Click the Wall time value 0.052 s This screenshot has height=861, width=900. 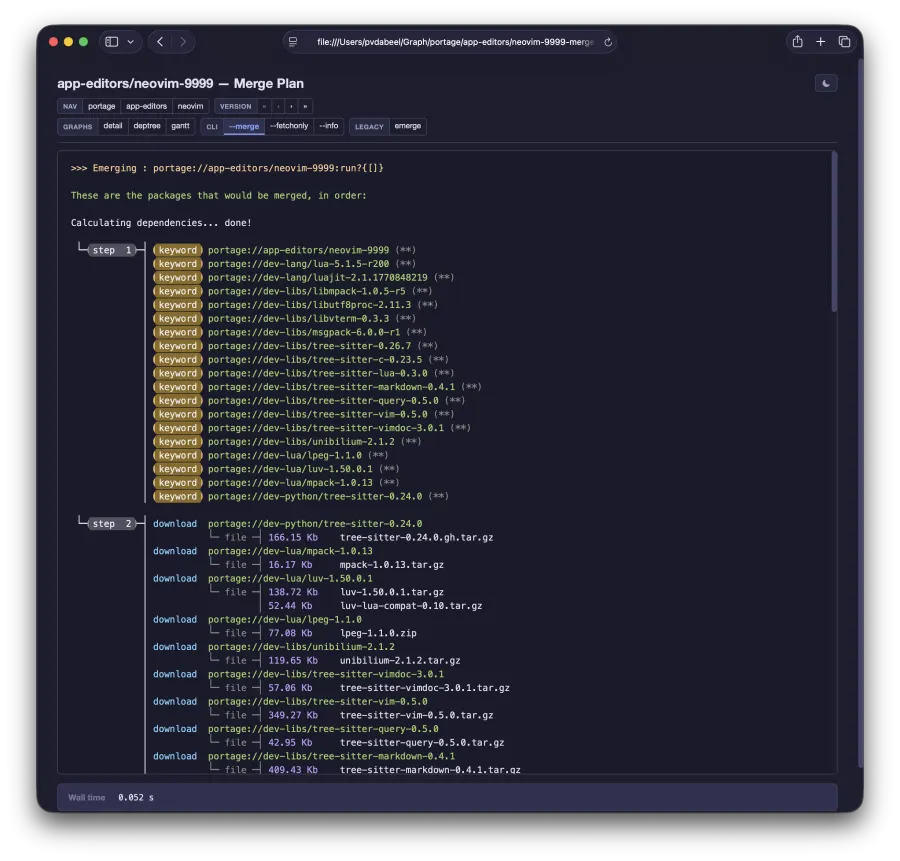click(136, 798)
